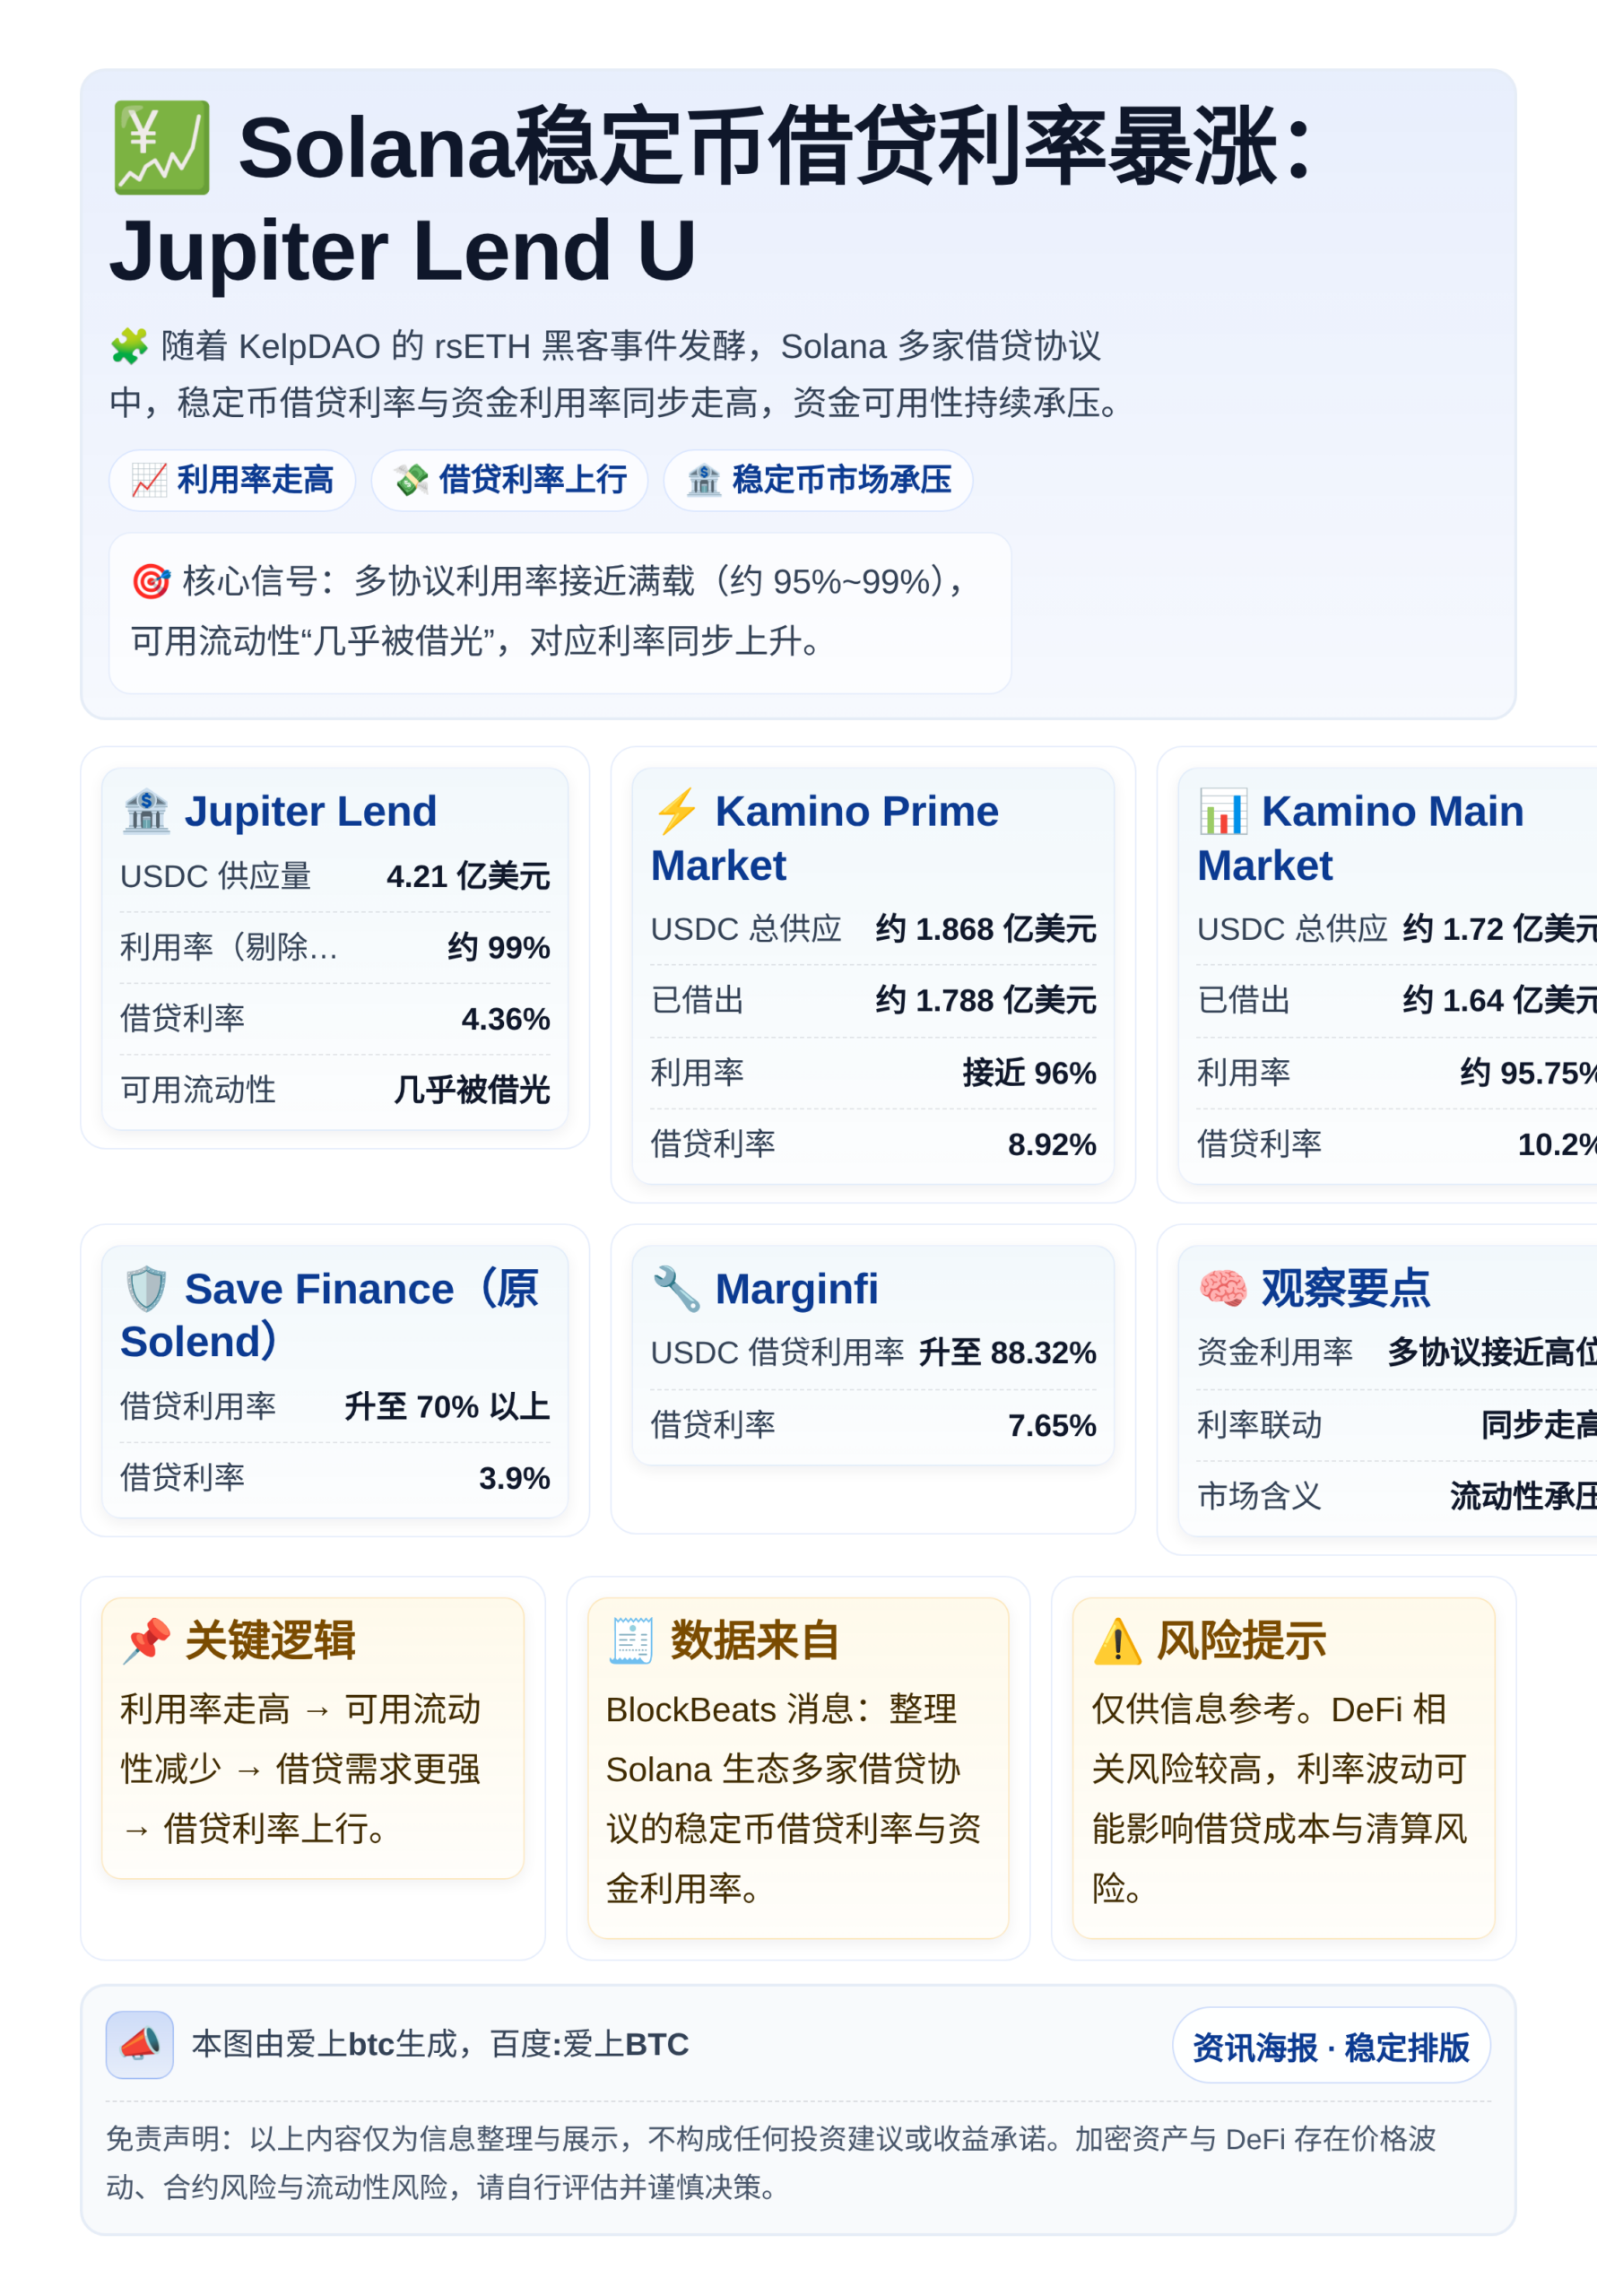Click the lightning bolt icon beside Kamino Prime Market
Screen dimensions: 1597x2296
click(x=677, y=811)
